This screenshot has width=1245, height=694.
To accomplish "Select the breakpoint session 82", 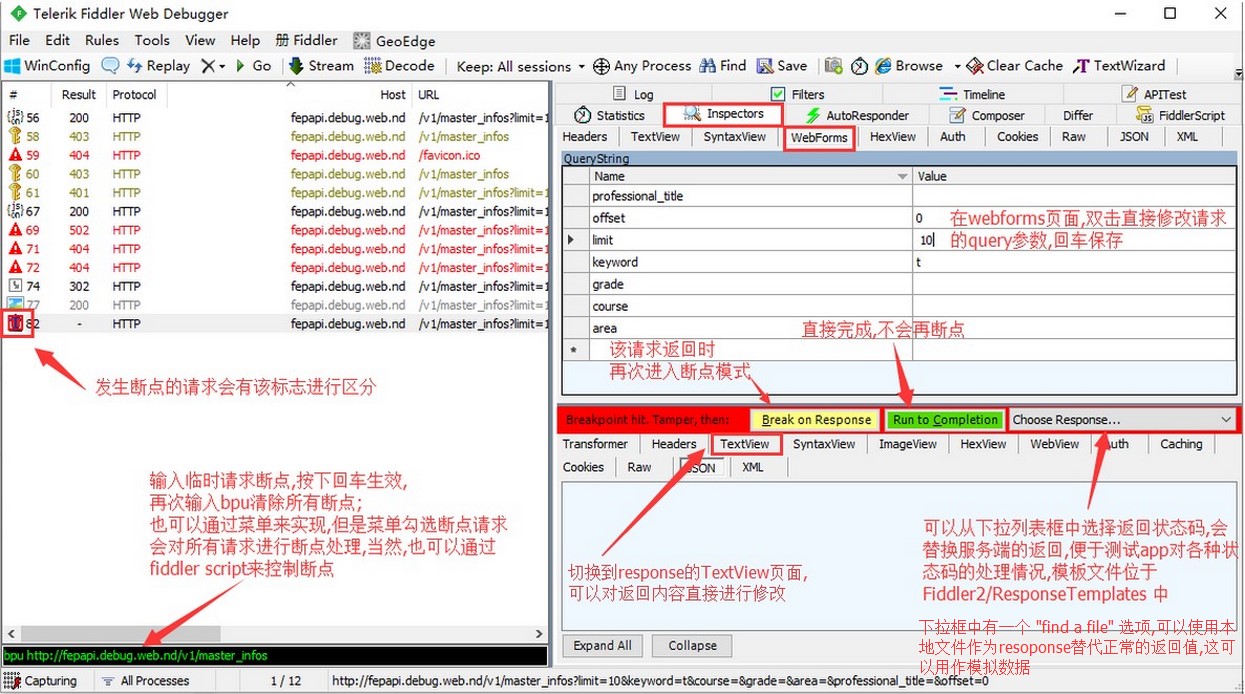I will coord(275,324).
